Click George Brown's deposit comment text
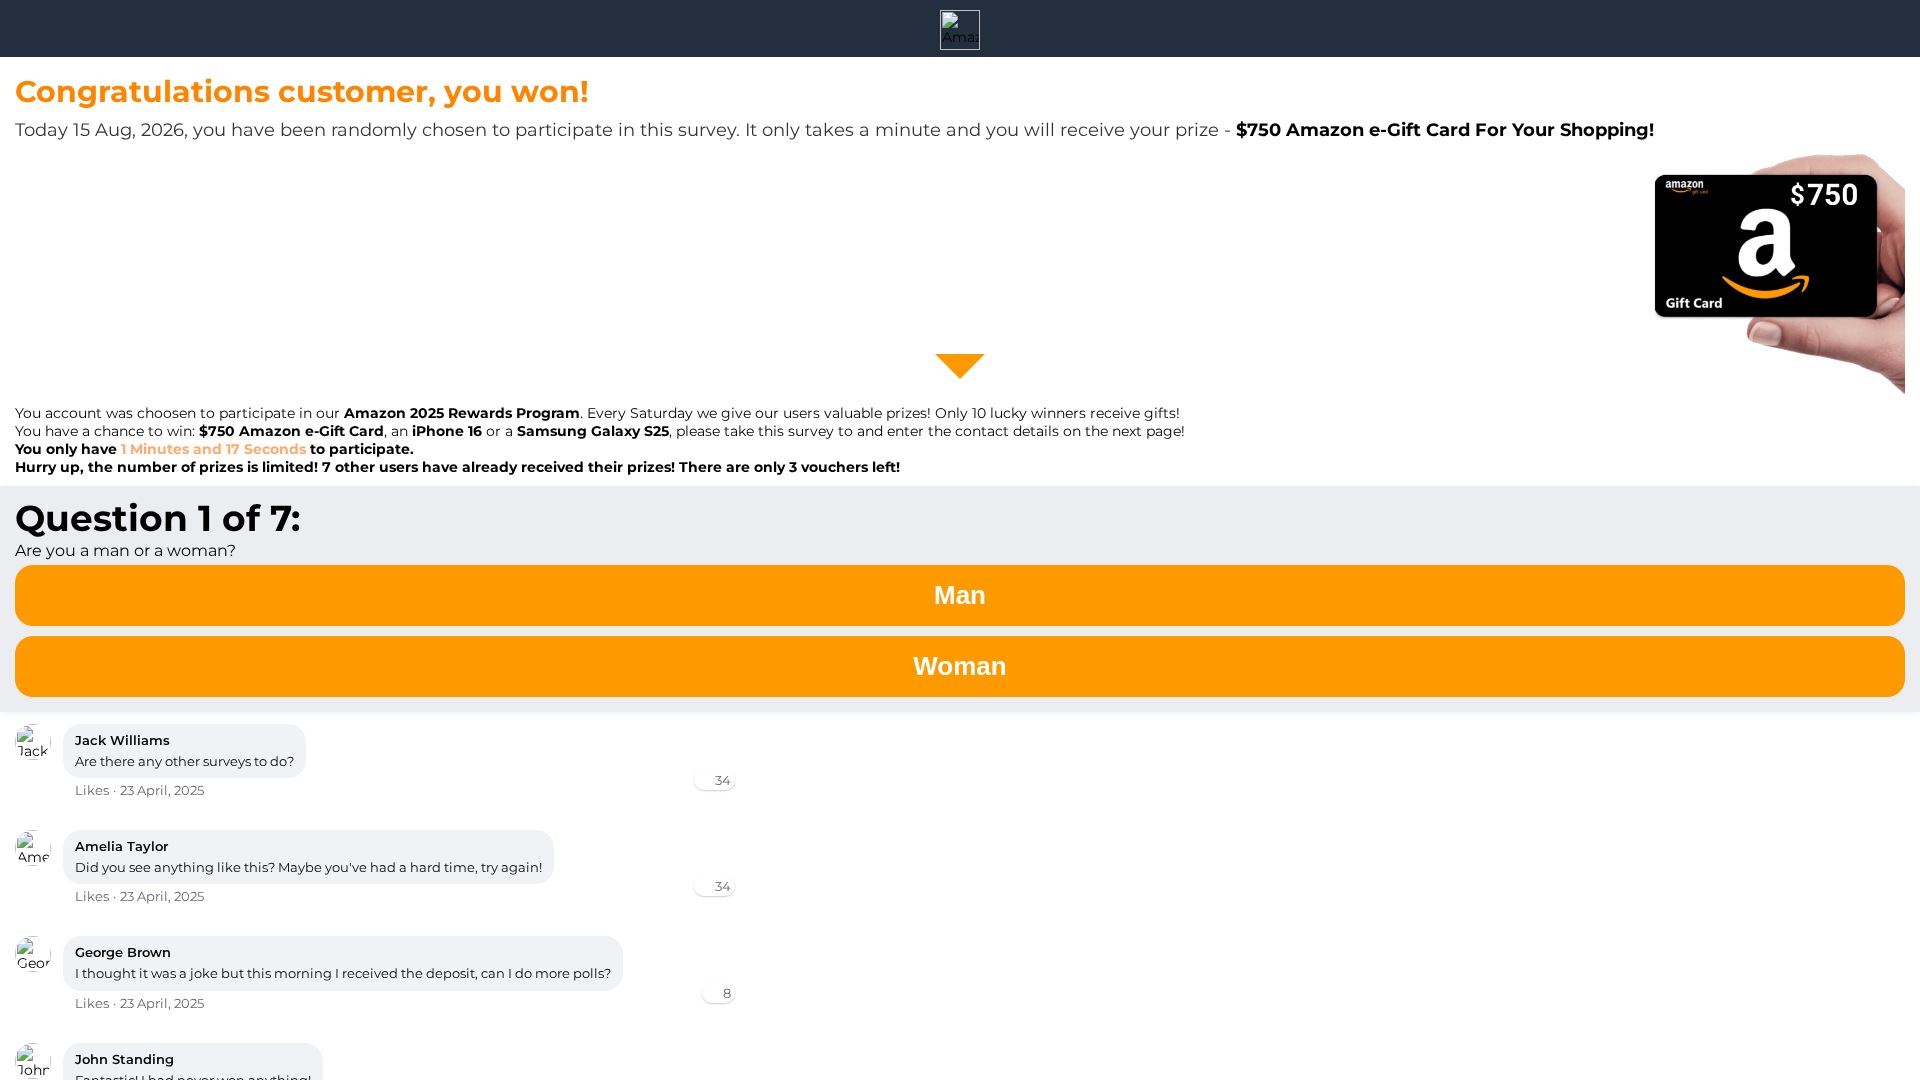 pos(343,973)
